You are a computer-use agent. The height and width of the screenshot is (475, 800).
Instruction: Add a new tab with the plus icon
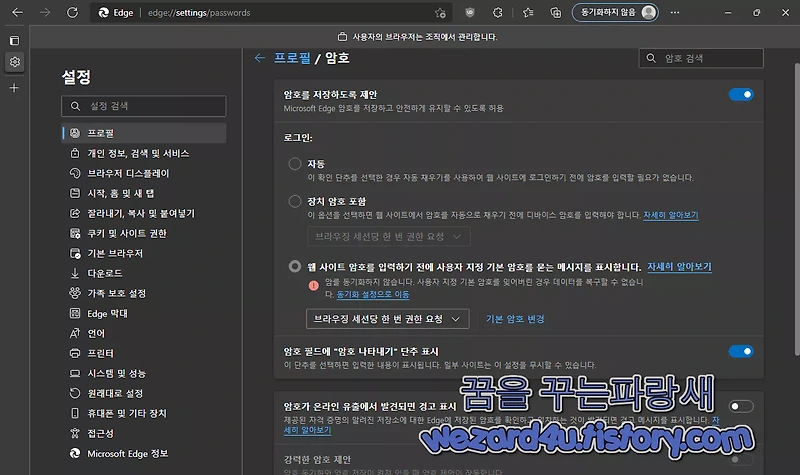point(14,88)
